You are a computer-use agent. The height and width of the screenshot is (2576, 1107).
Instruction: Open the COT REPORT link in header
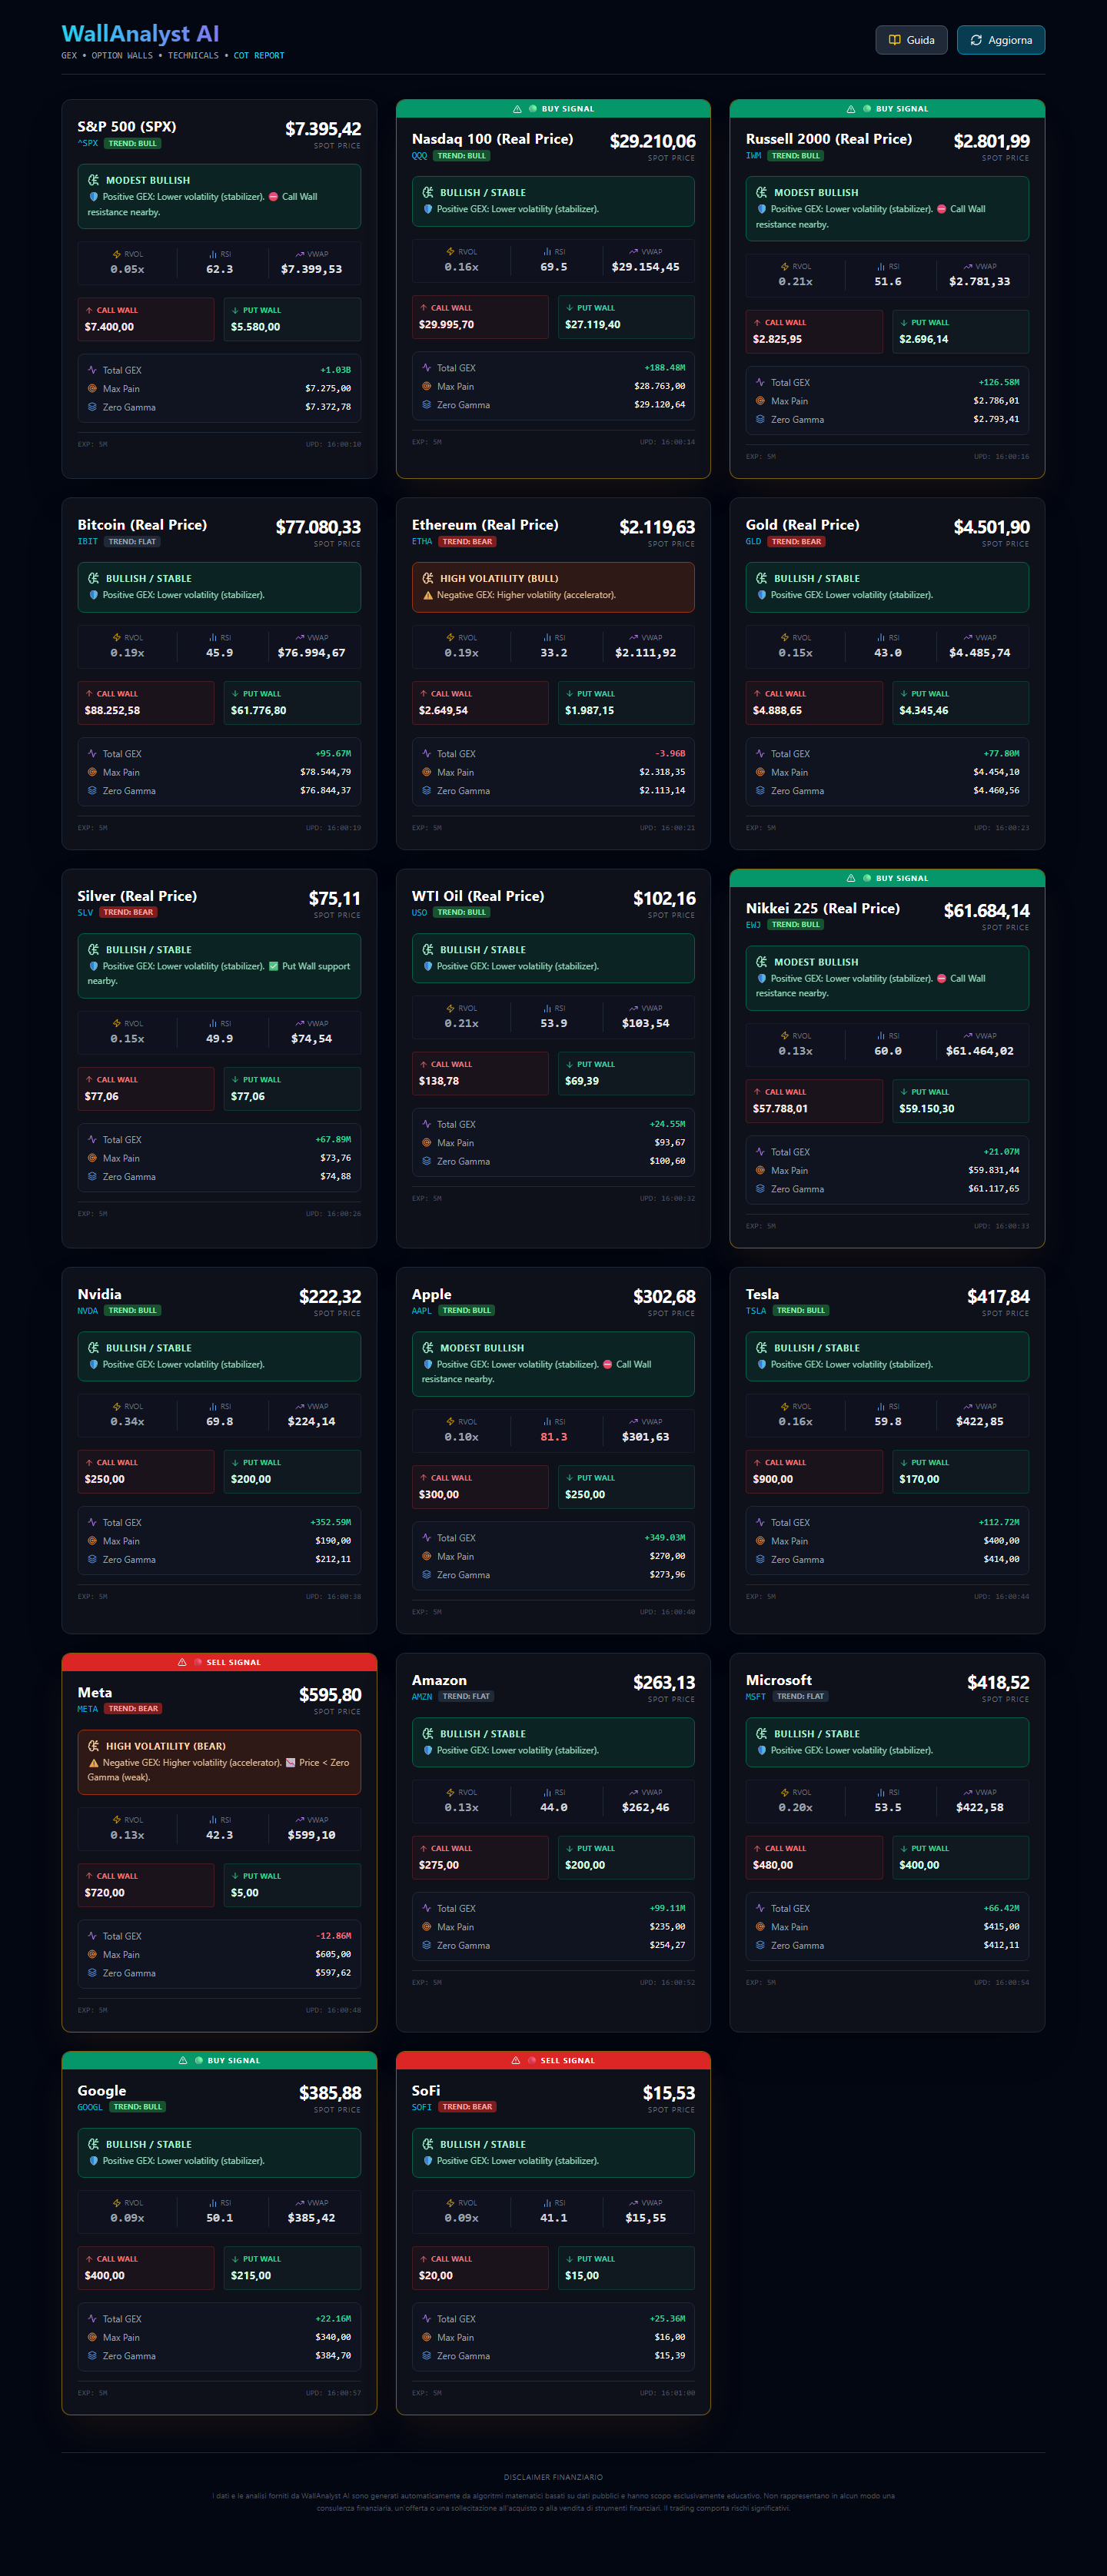[259, 56]
